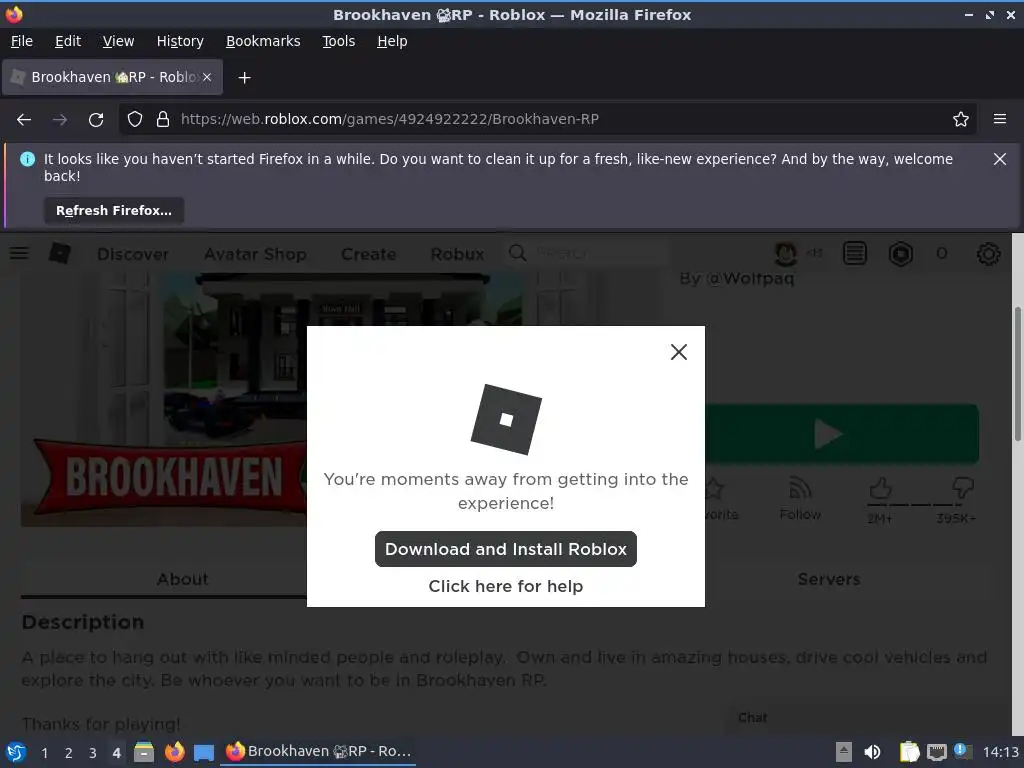Switch to the About tab
The height and width of the screenshot is (768, 1024).
(x=182, y=579)
